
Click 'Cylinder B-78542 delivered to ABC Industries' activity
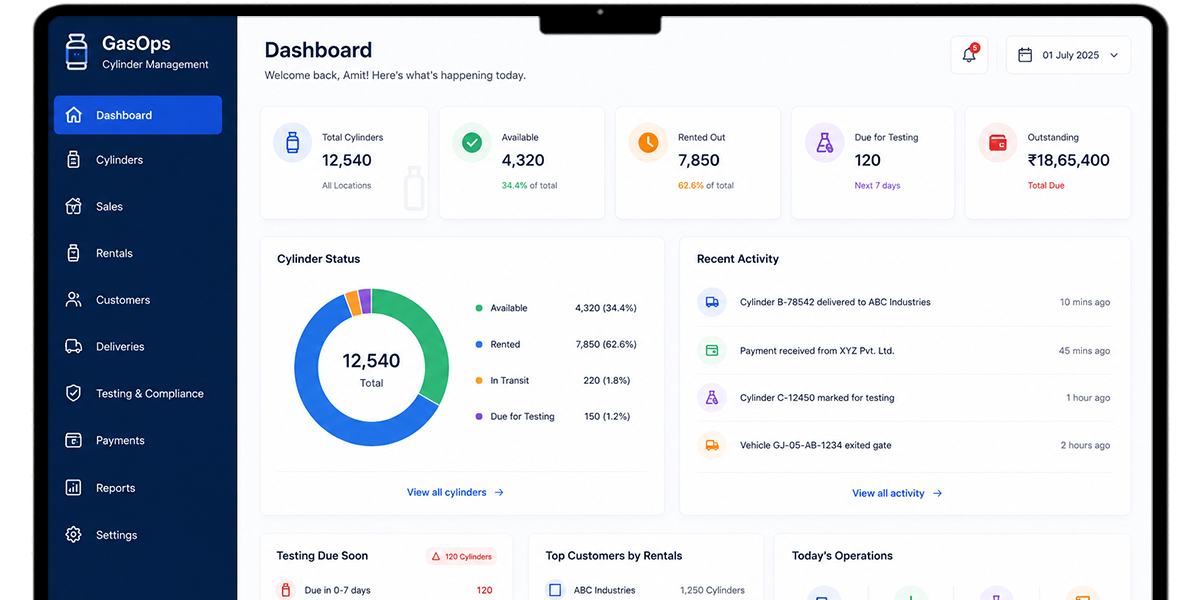tap(835, 302)
